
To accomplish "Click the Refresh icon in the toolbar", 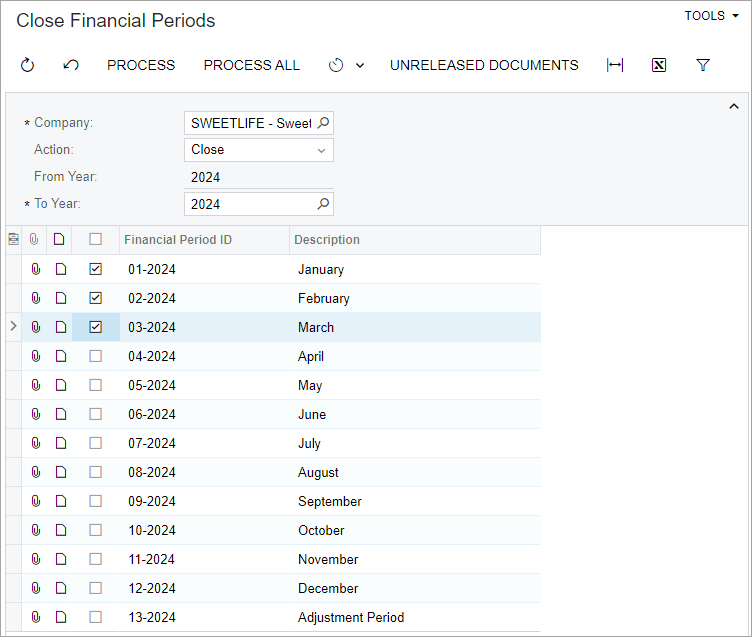I will click(28, 65).
